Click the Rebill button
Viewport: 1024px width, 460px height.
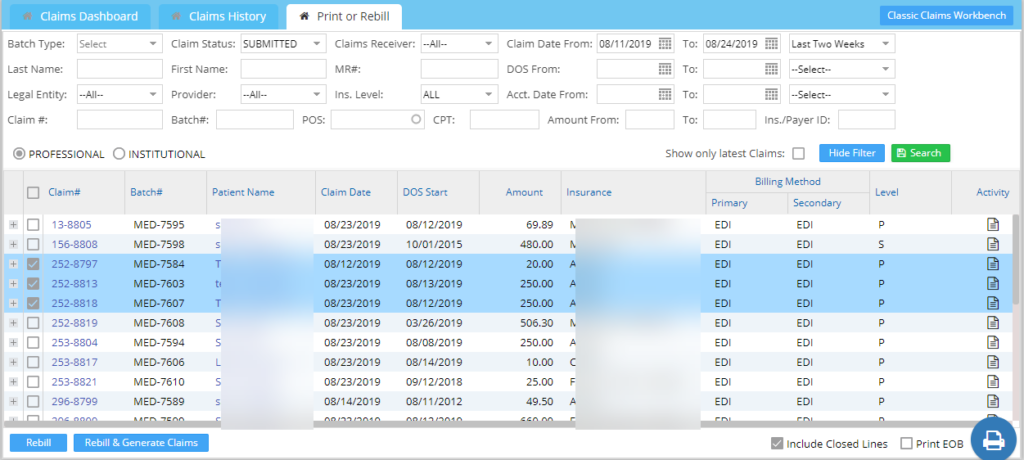[x=39, y=442]
